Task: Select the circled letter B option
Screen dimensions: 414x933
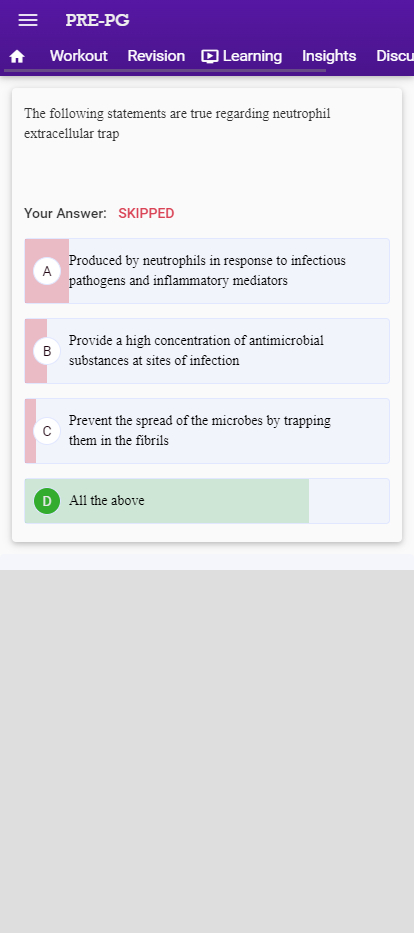Action: (47, 351)
